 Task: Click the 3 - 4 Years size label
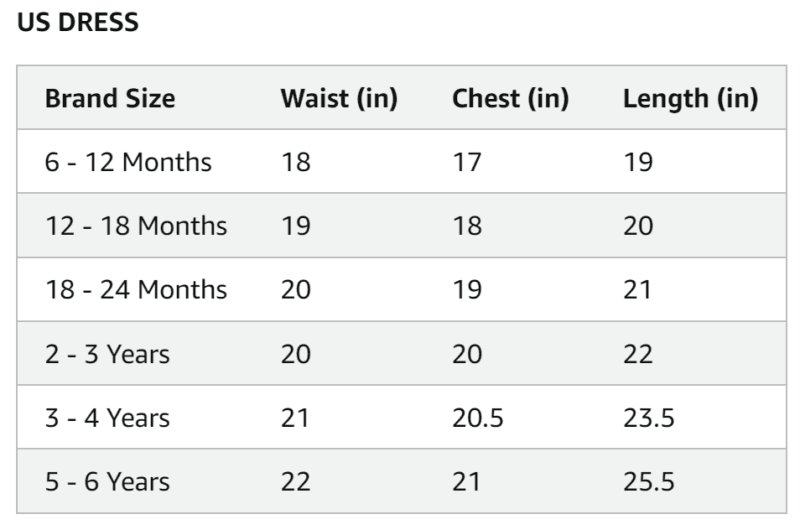107,417
